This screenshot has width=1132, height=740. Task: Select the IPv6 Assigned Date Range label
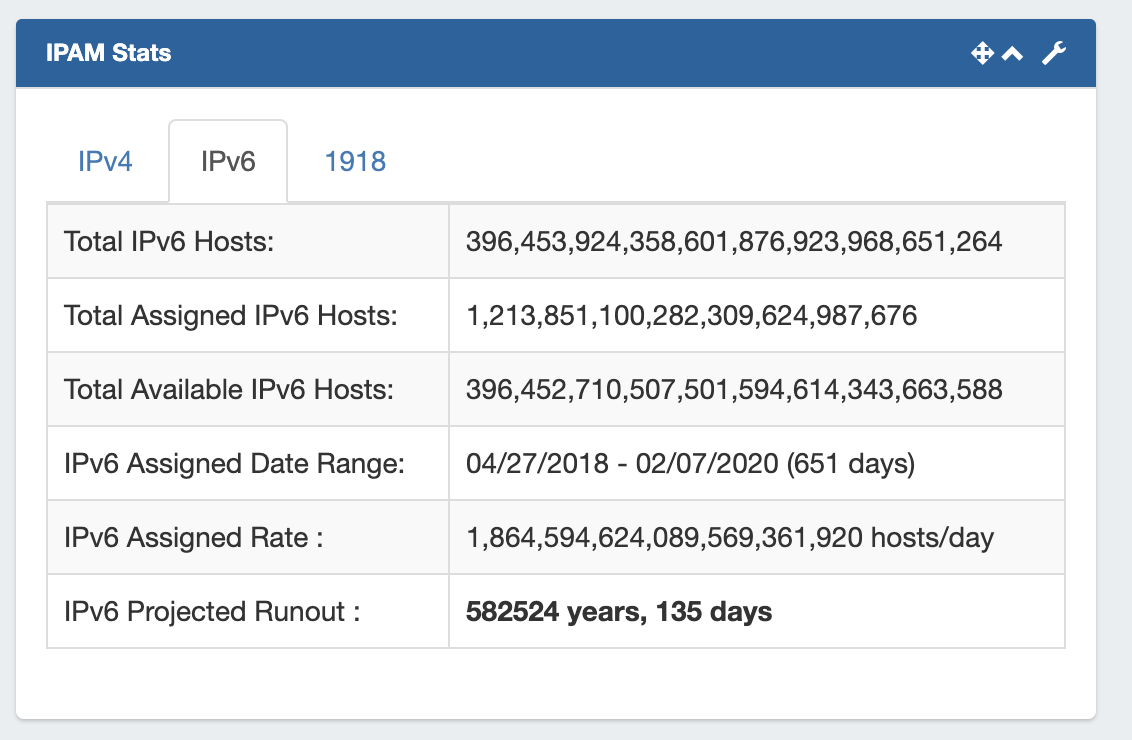tap(233, 464)
